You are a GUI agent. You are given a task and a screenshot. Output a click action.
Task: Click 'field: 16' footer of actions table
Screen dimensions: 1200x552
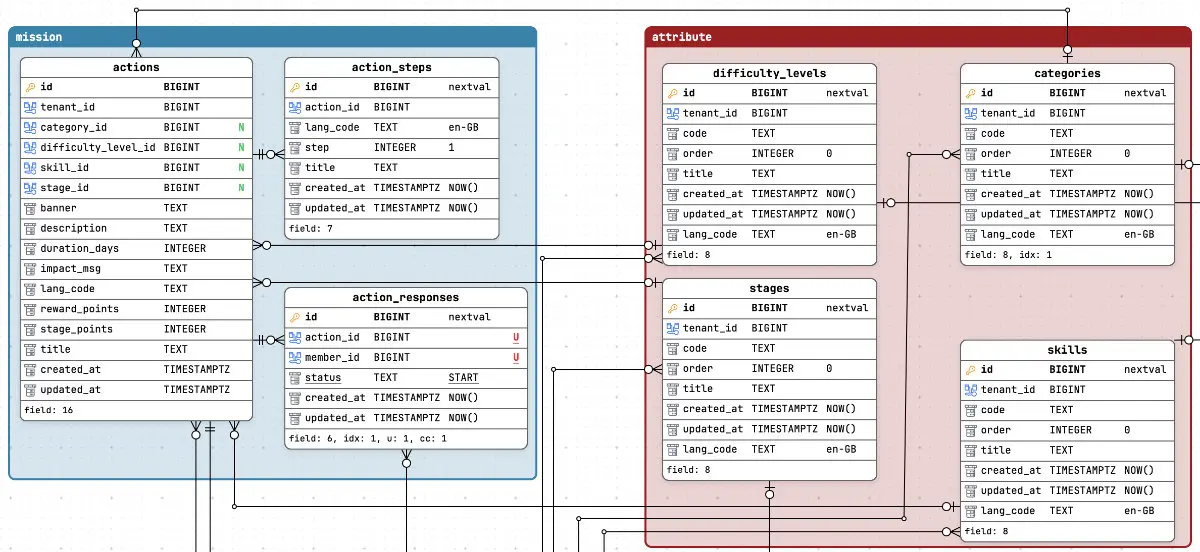[46, 410]
